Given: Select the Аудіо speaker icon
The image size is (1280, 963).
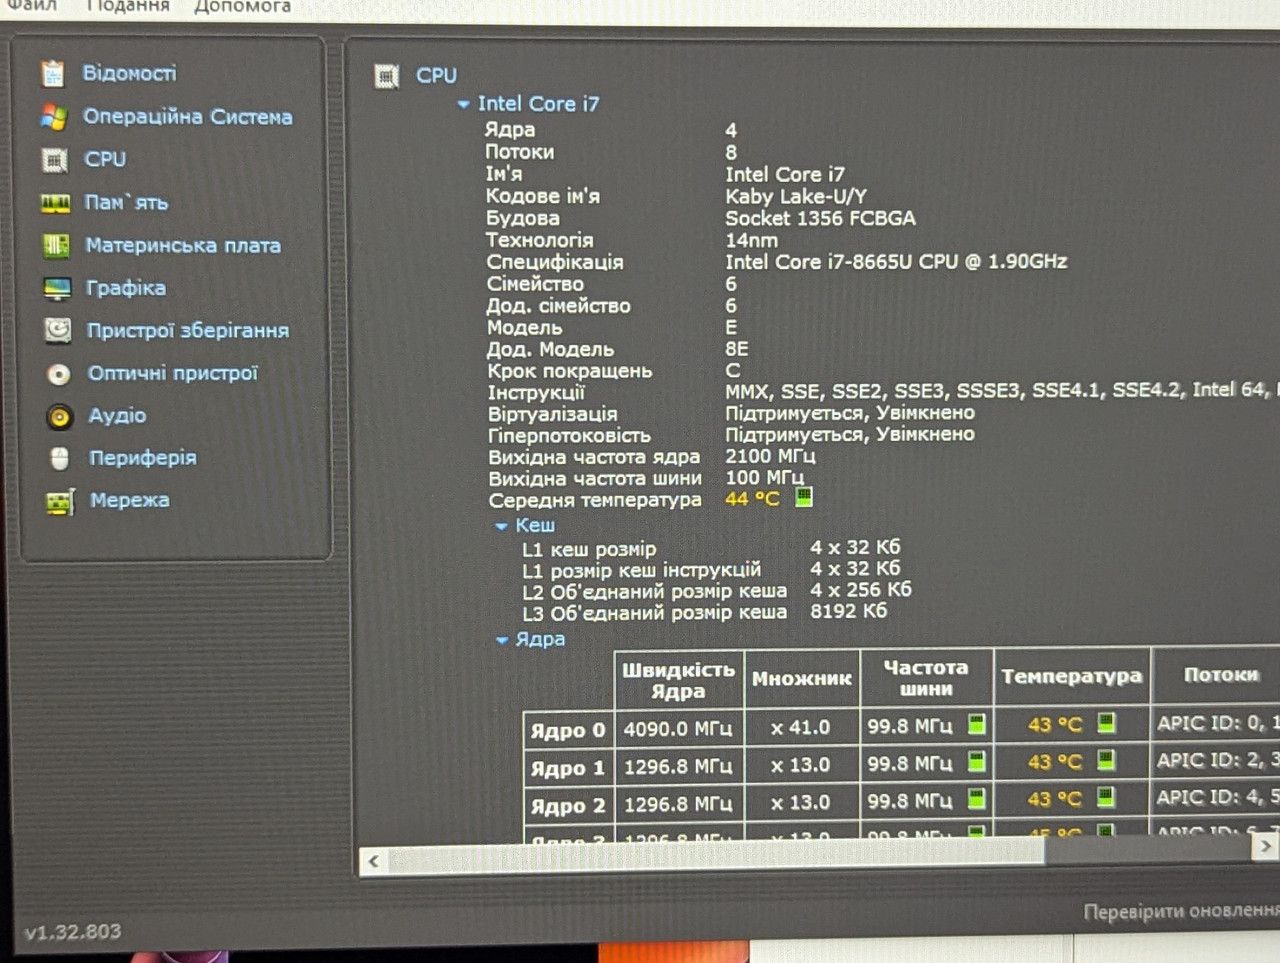Looking at the screenshot, I should pos(60,416).
